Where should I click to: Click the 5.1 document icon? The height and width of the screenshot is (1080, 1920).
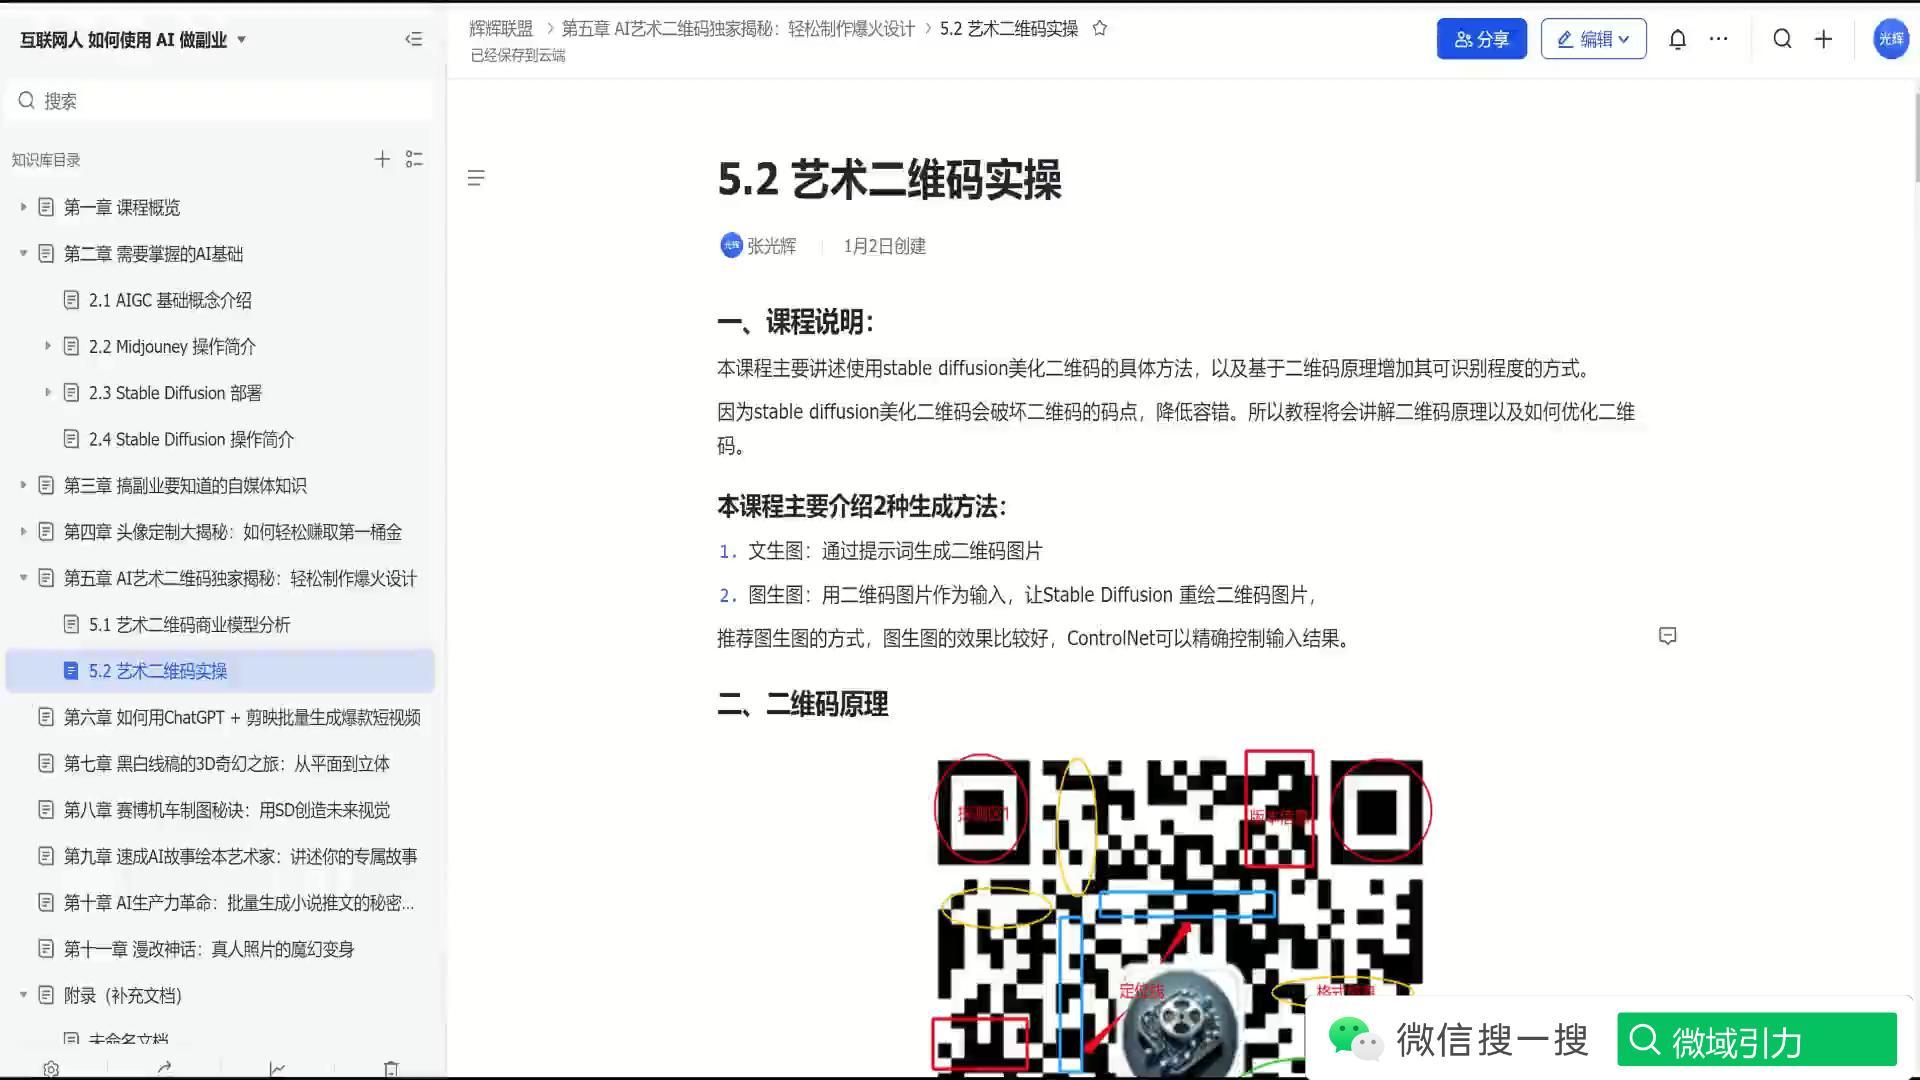click(x=71, y=624)
